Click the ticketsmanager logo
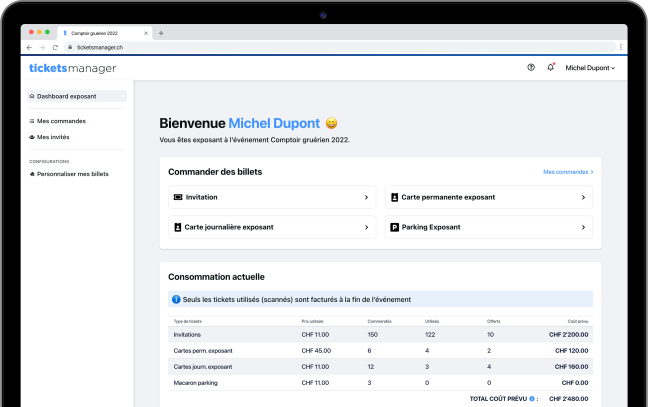This screenshot has height=407, width=648. 73,68
